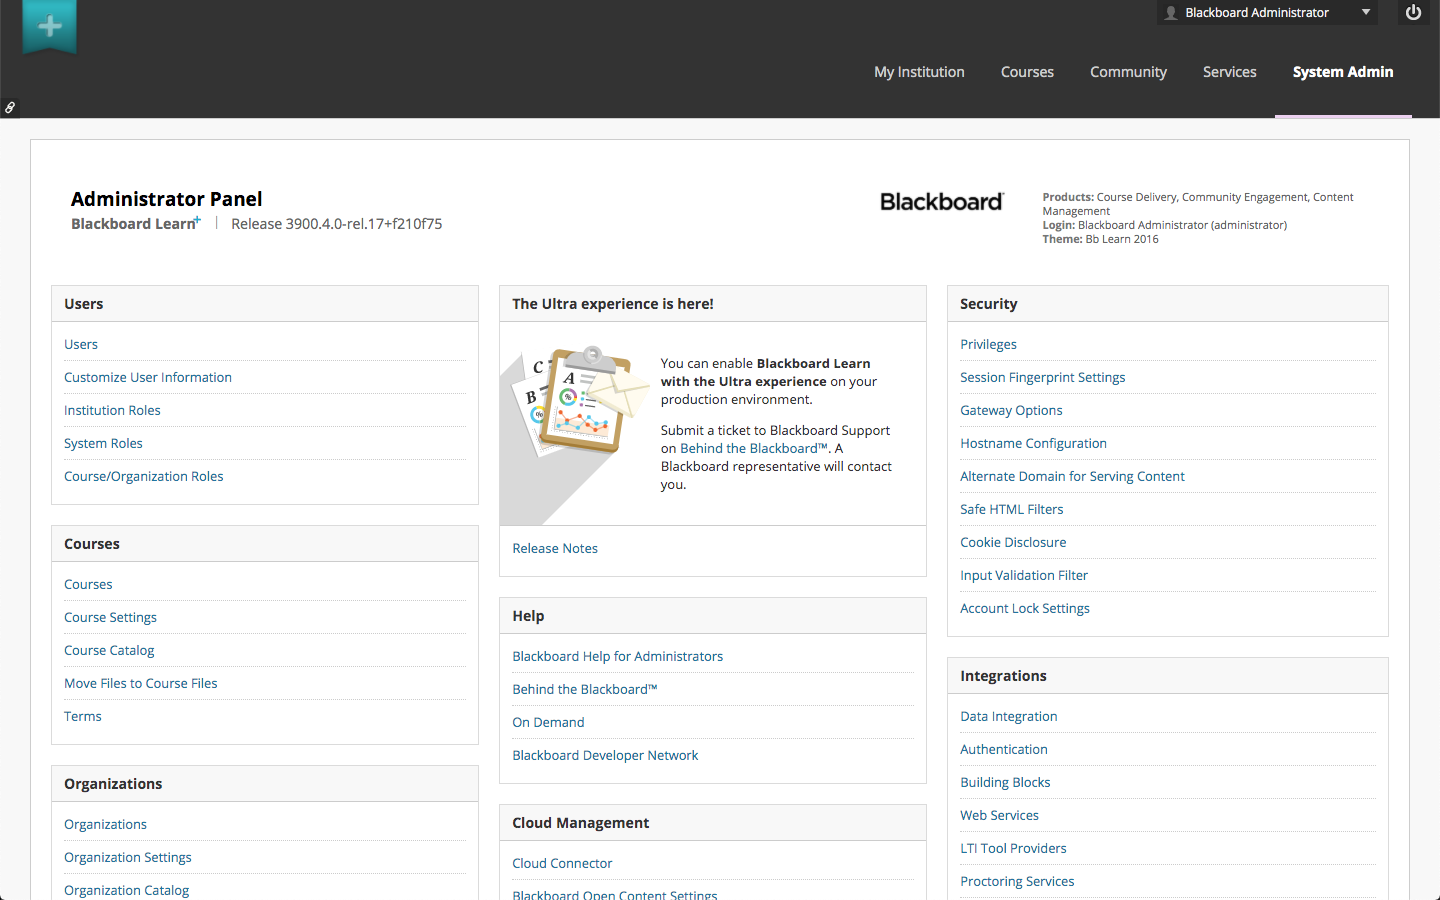
Task: Click the small link icon at left edge
Action: coord(10,107)
